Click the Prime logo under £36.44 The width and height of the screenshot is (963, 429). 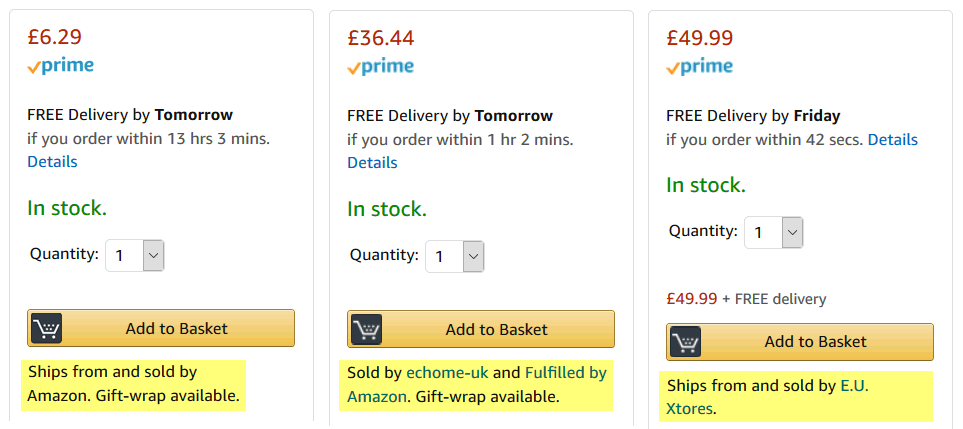[x=381, y=66]
